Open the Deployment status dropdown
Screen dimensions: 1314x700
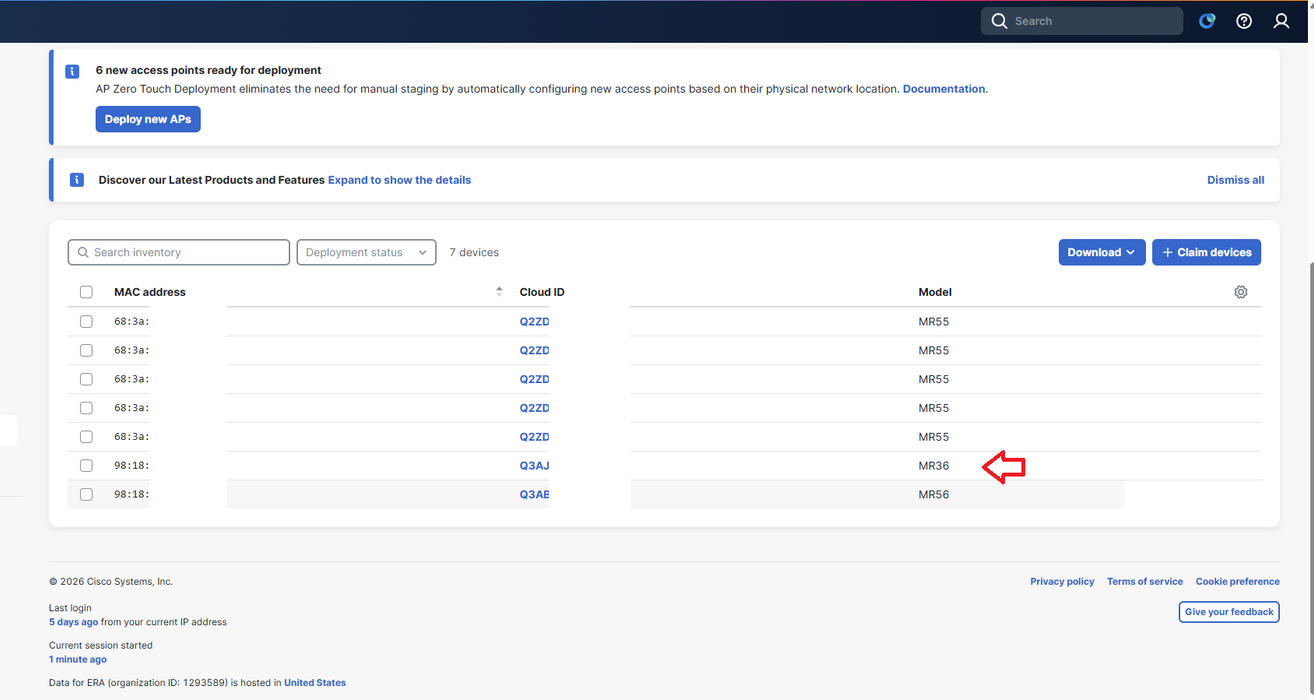367,252
